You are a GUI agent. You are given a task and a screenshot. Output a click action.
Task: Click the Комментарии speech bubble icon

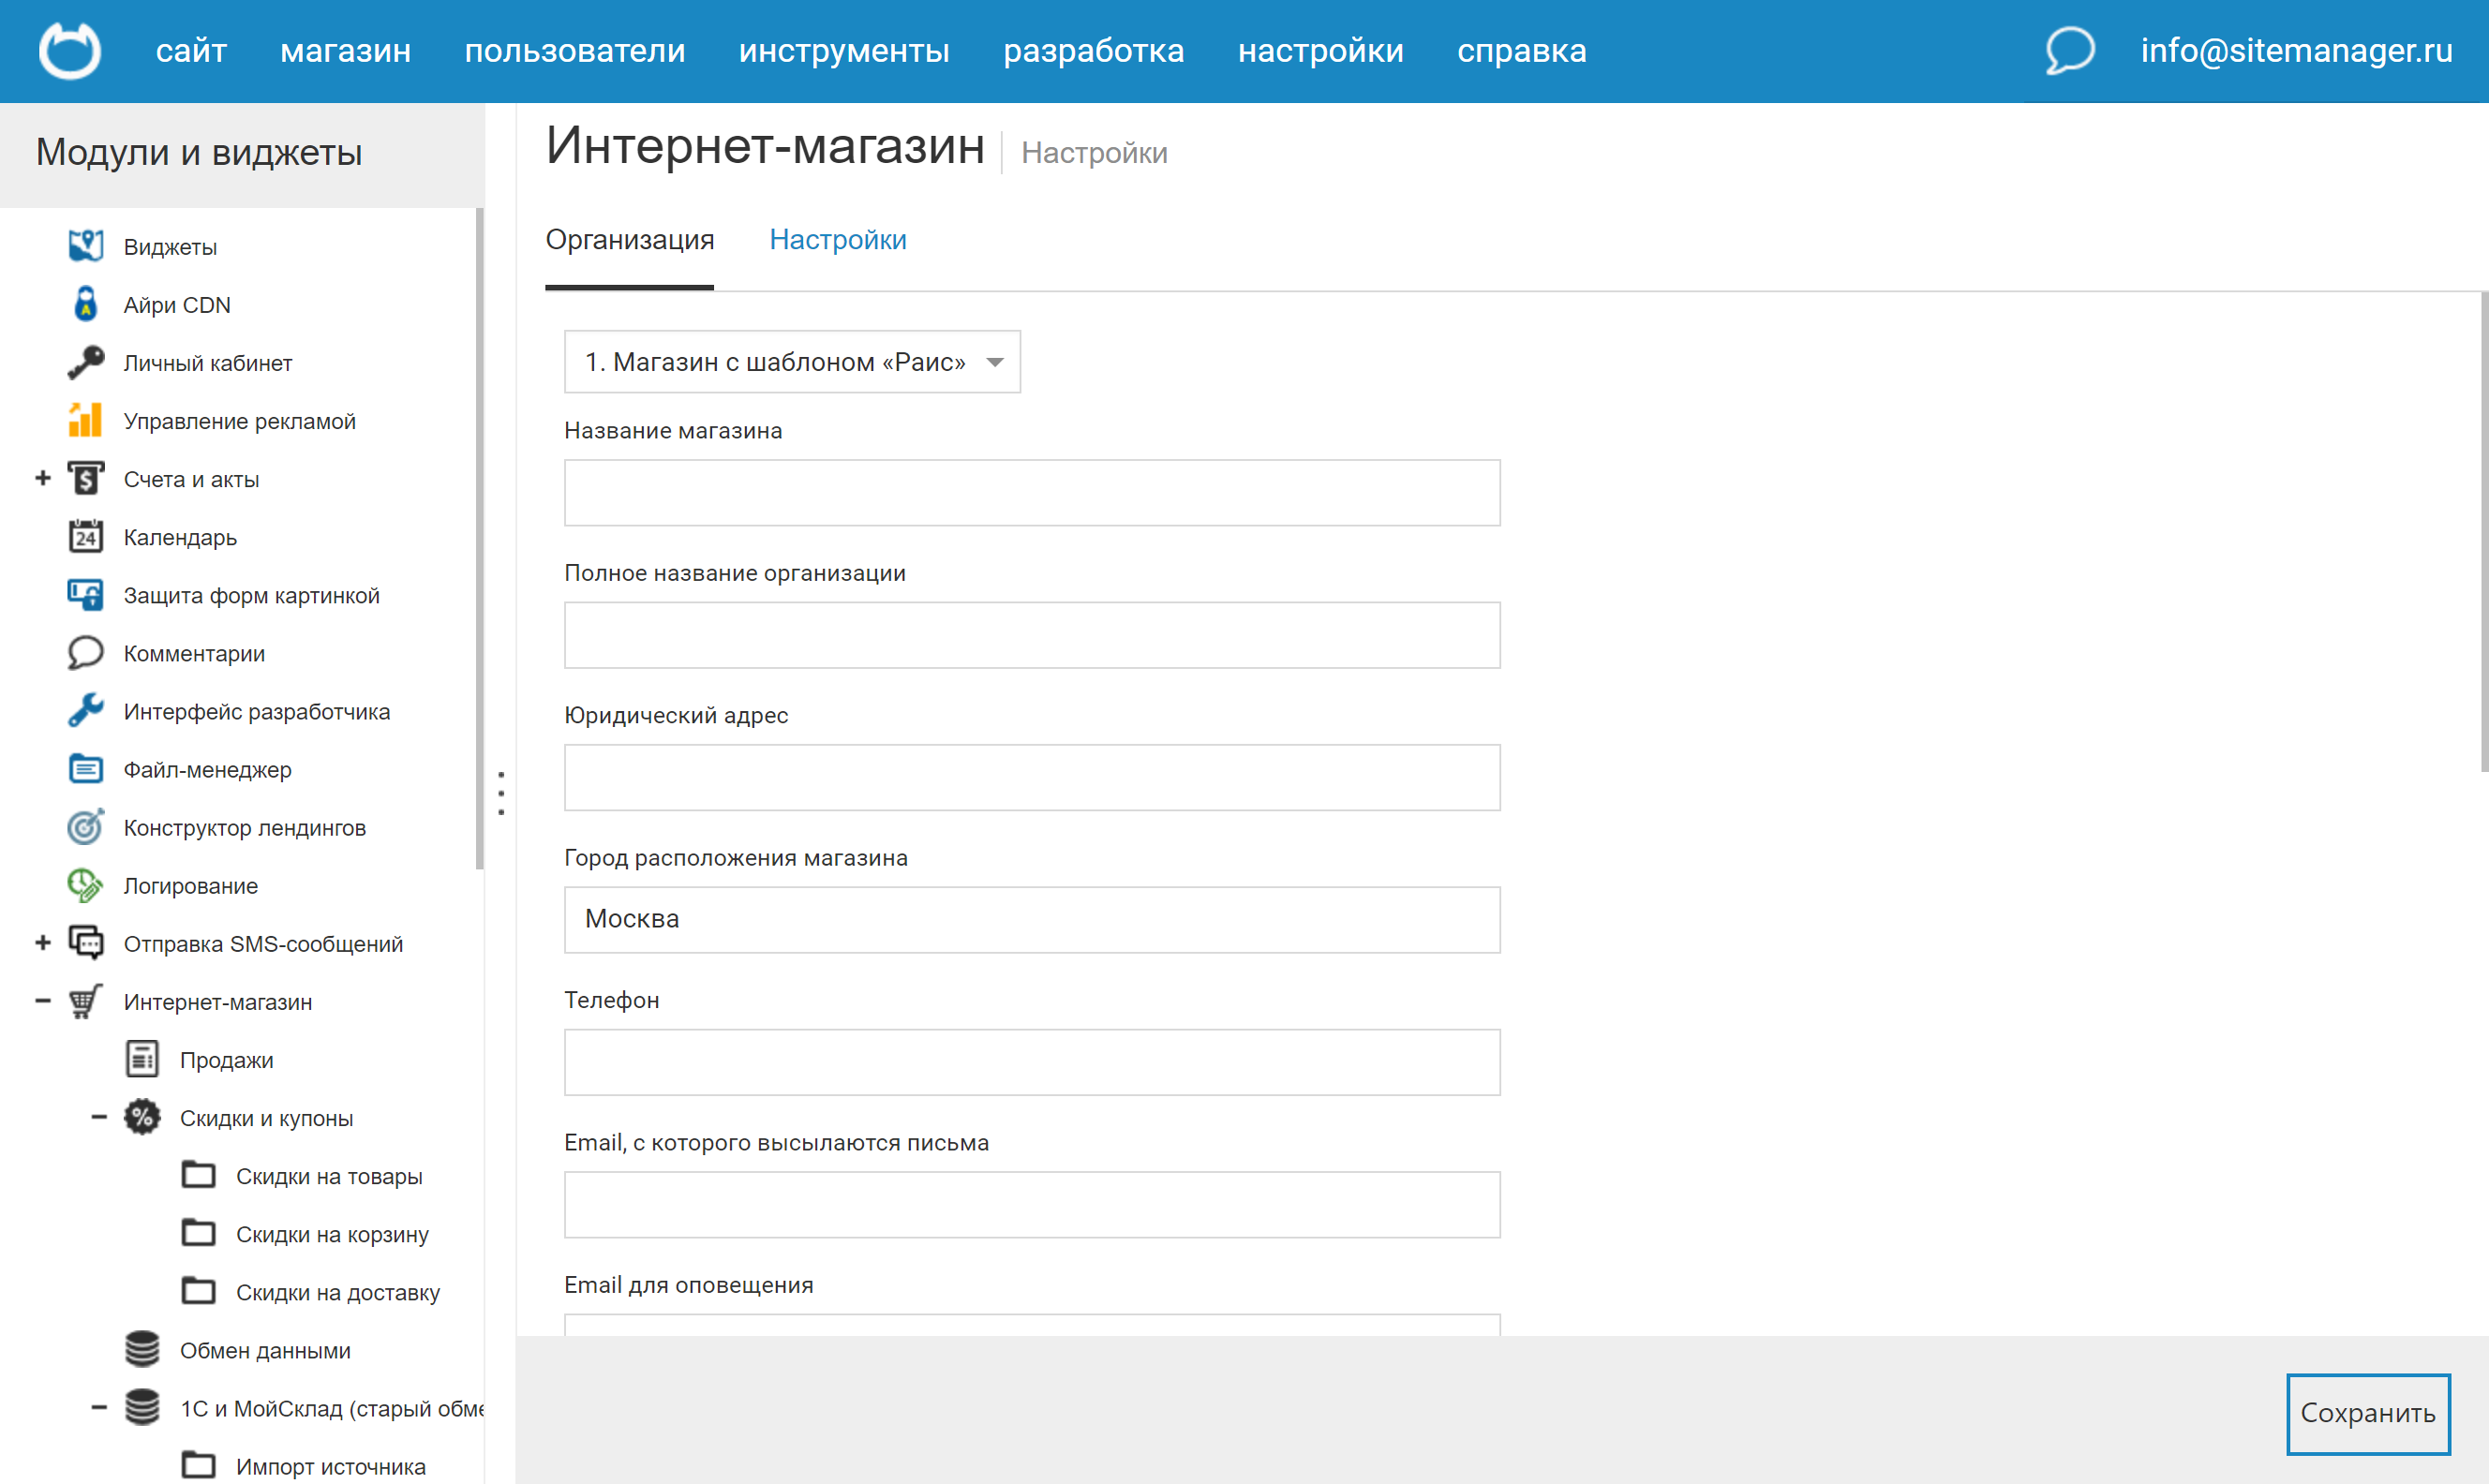(x=86, y=652)
